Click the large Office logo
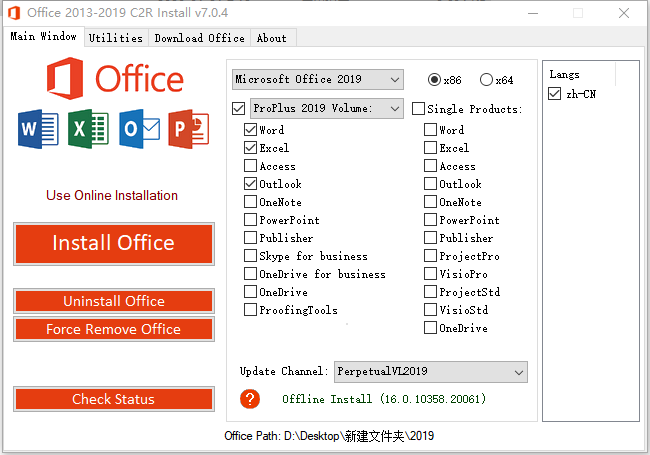 tap(115, 78)
